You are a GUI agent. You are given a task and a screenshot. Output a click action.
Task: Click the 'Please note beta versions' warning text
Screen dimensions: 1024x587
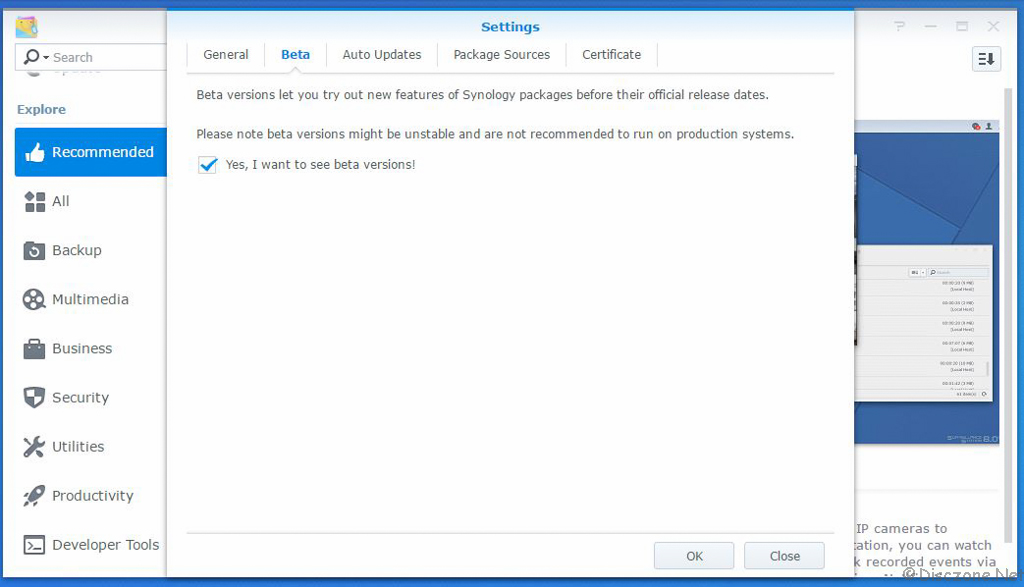(x=495, y=135)
